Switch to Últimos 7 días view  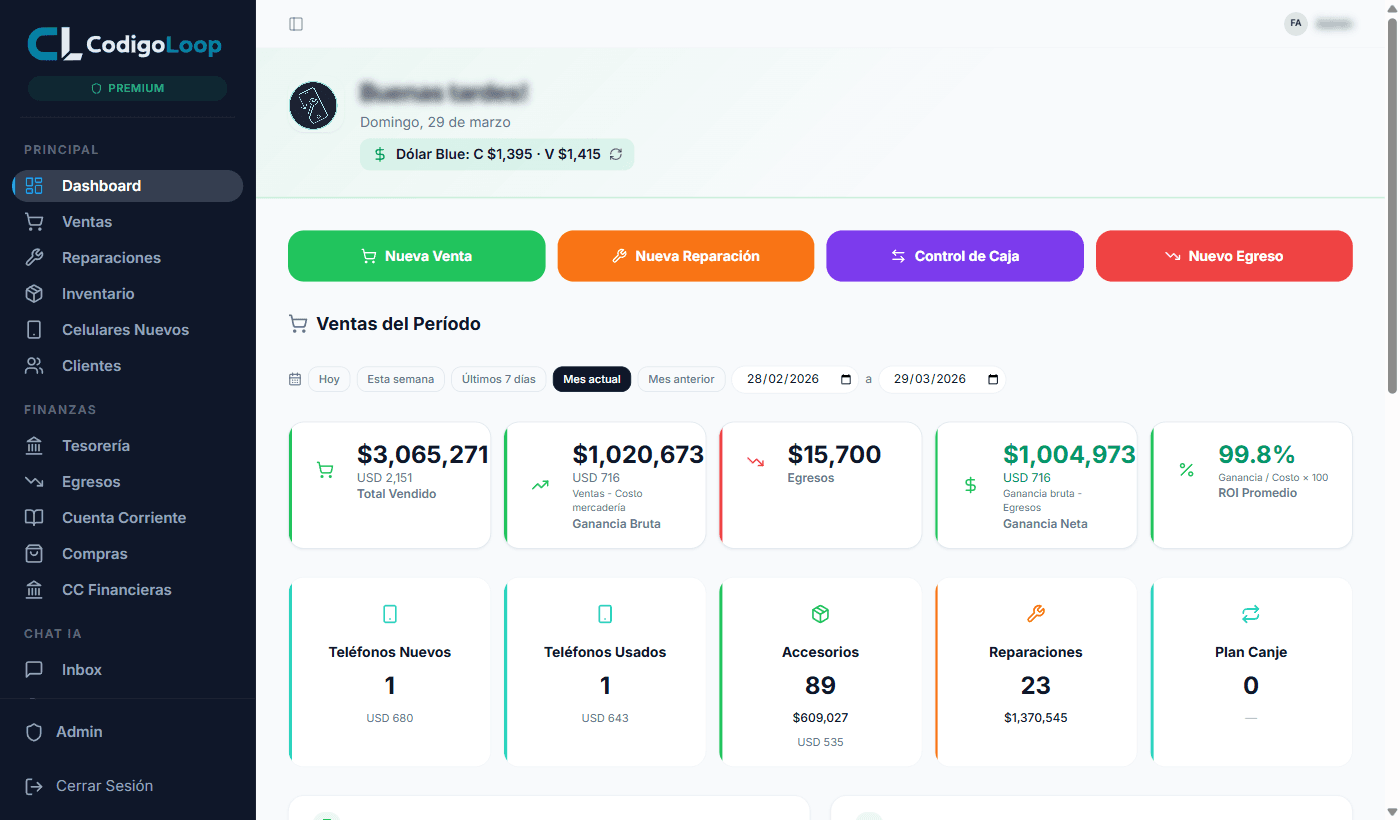click(x=498, y=379)
